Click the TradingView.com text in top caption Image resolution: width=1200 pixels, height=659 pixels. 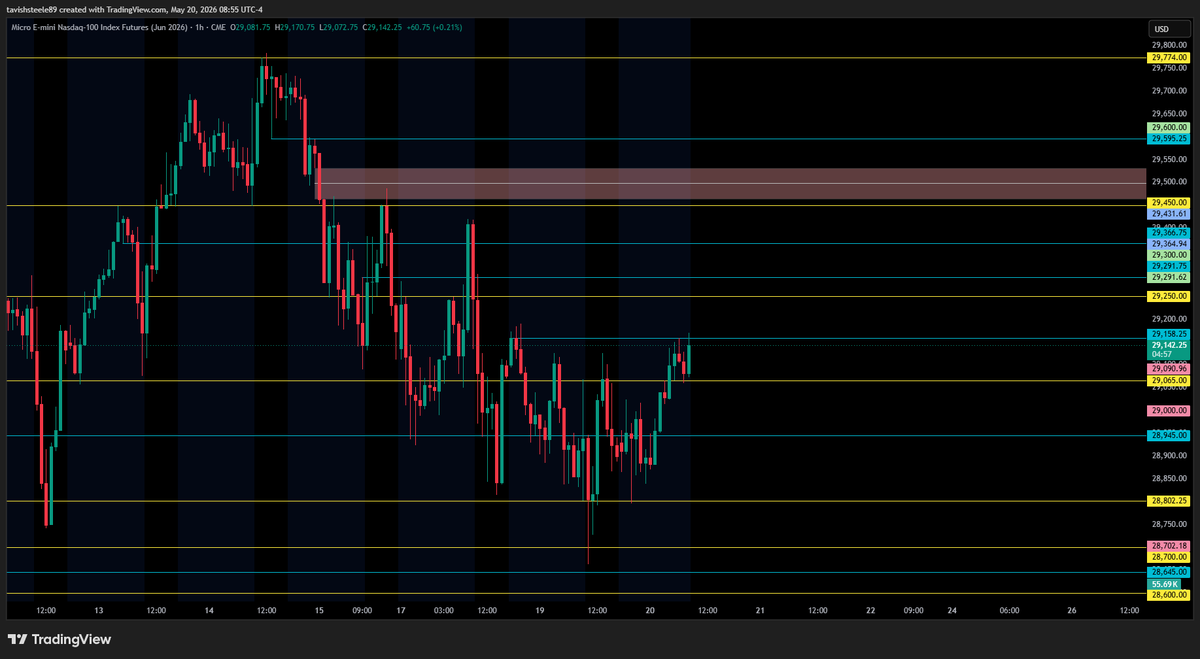[138, 9]
